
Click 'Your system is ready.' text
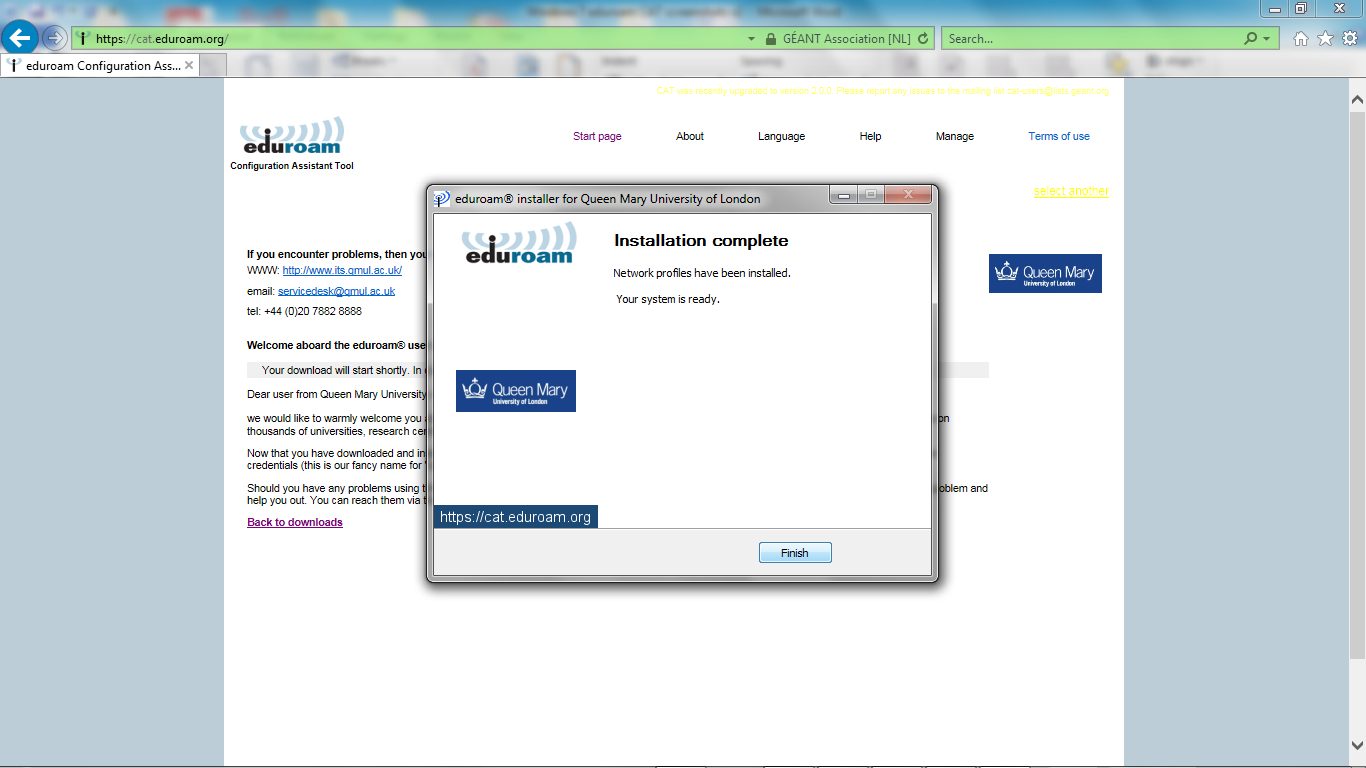(x=668, y=299)
